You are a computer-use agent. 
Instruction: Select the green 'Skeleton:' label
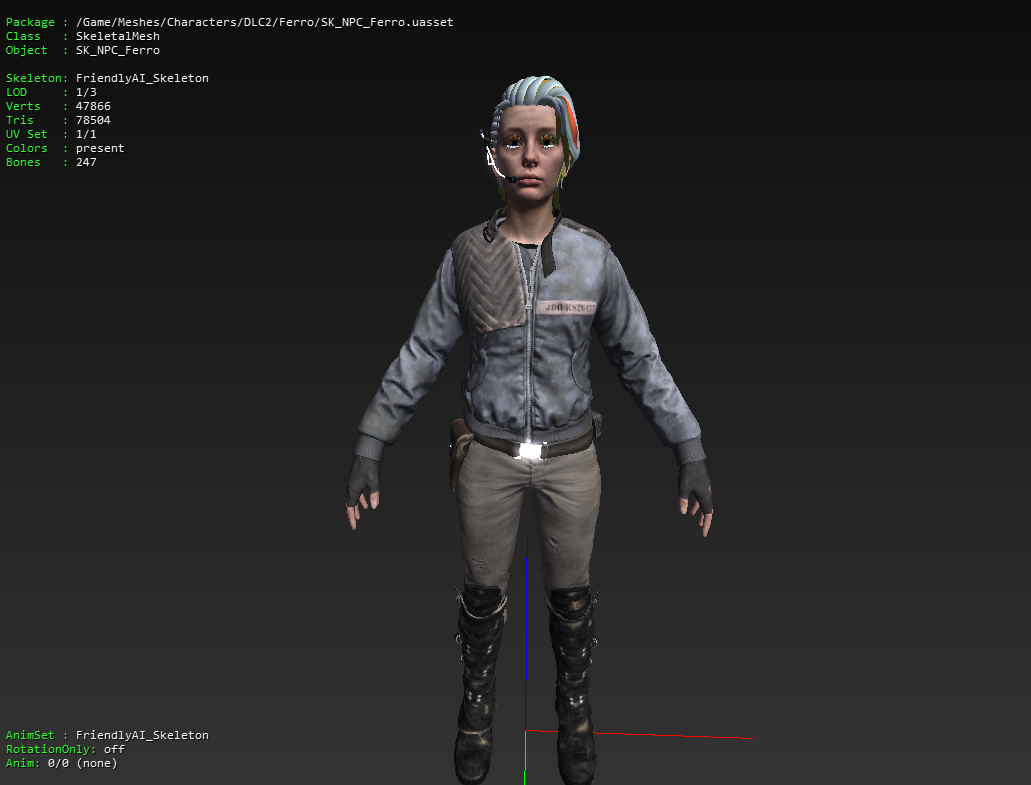click(37, 78)
